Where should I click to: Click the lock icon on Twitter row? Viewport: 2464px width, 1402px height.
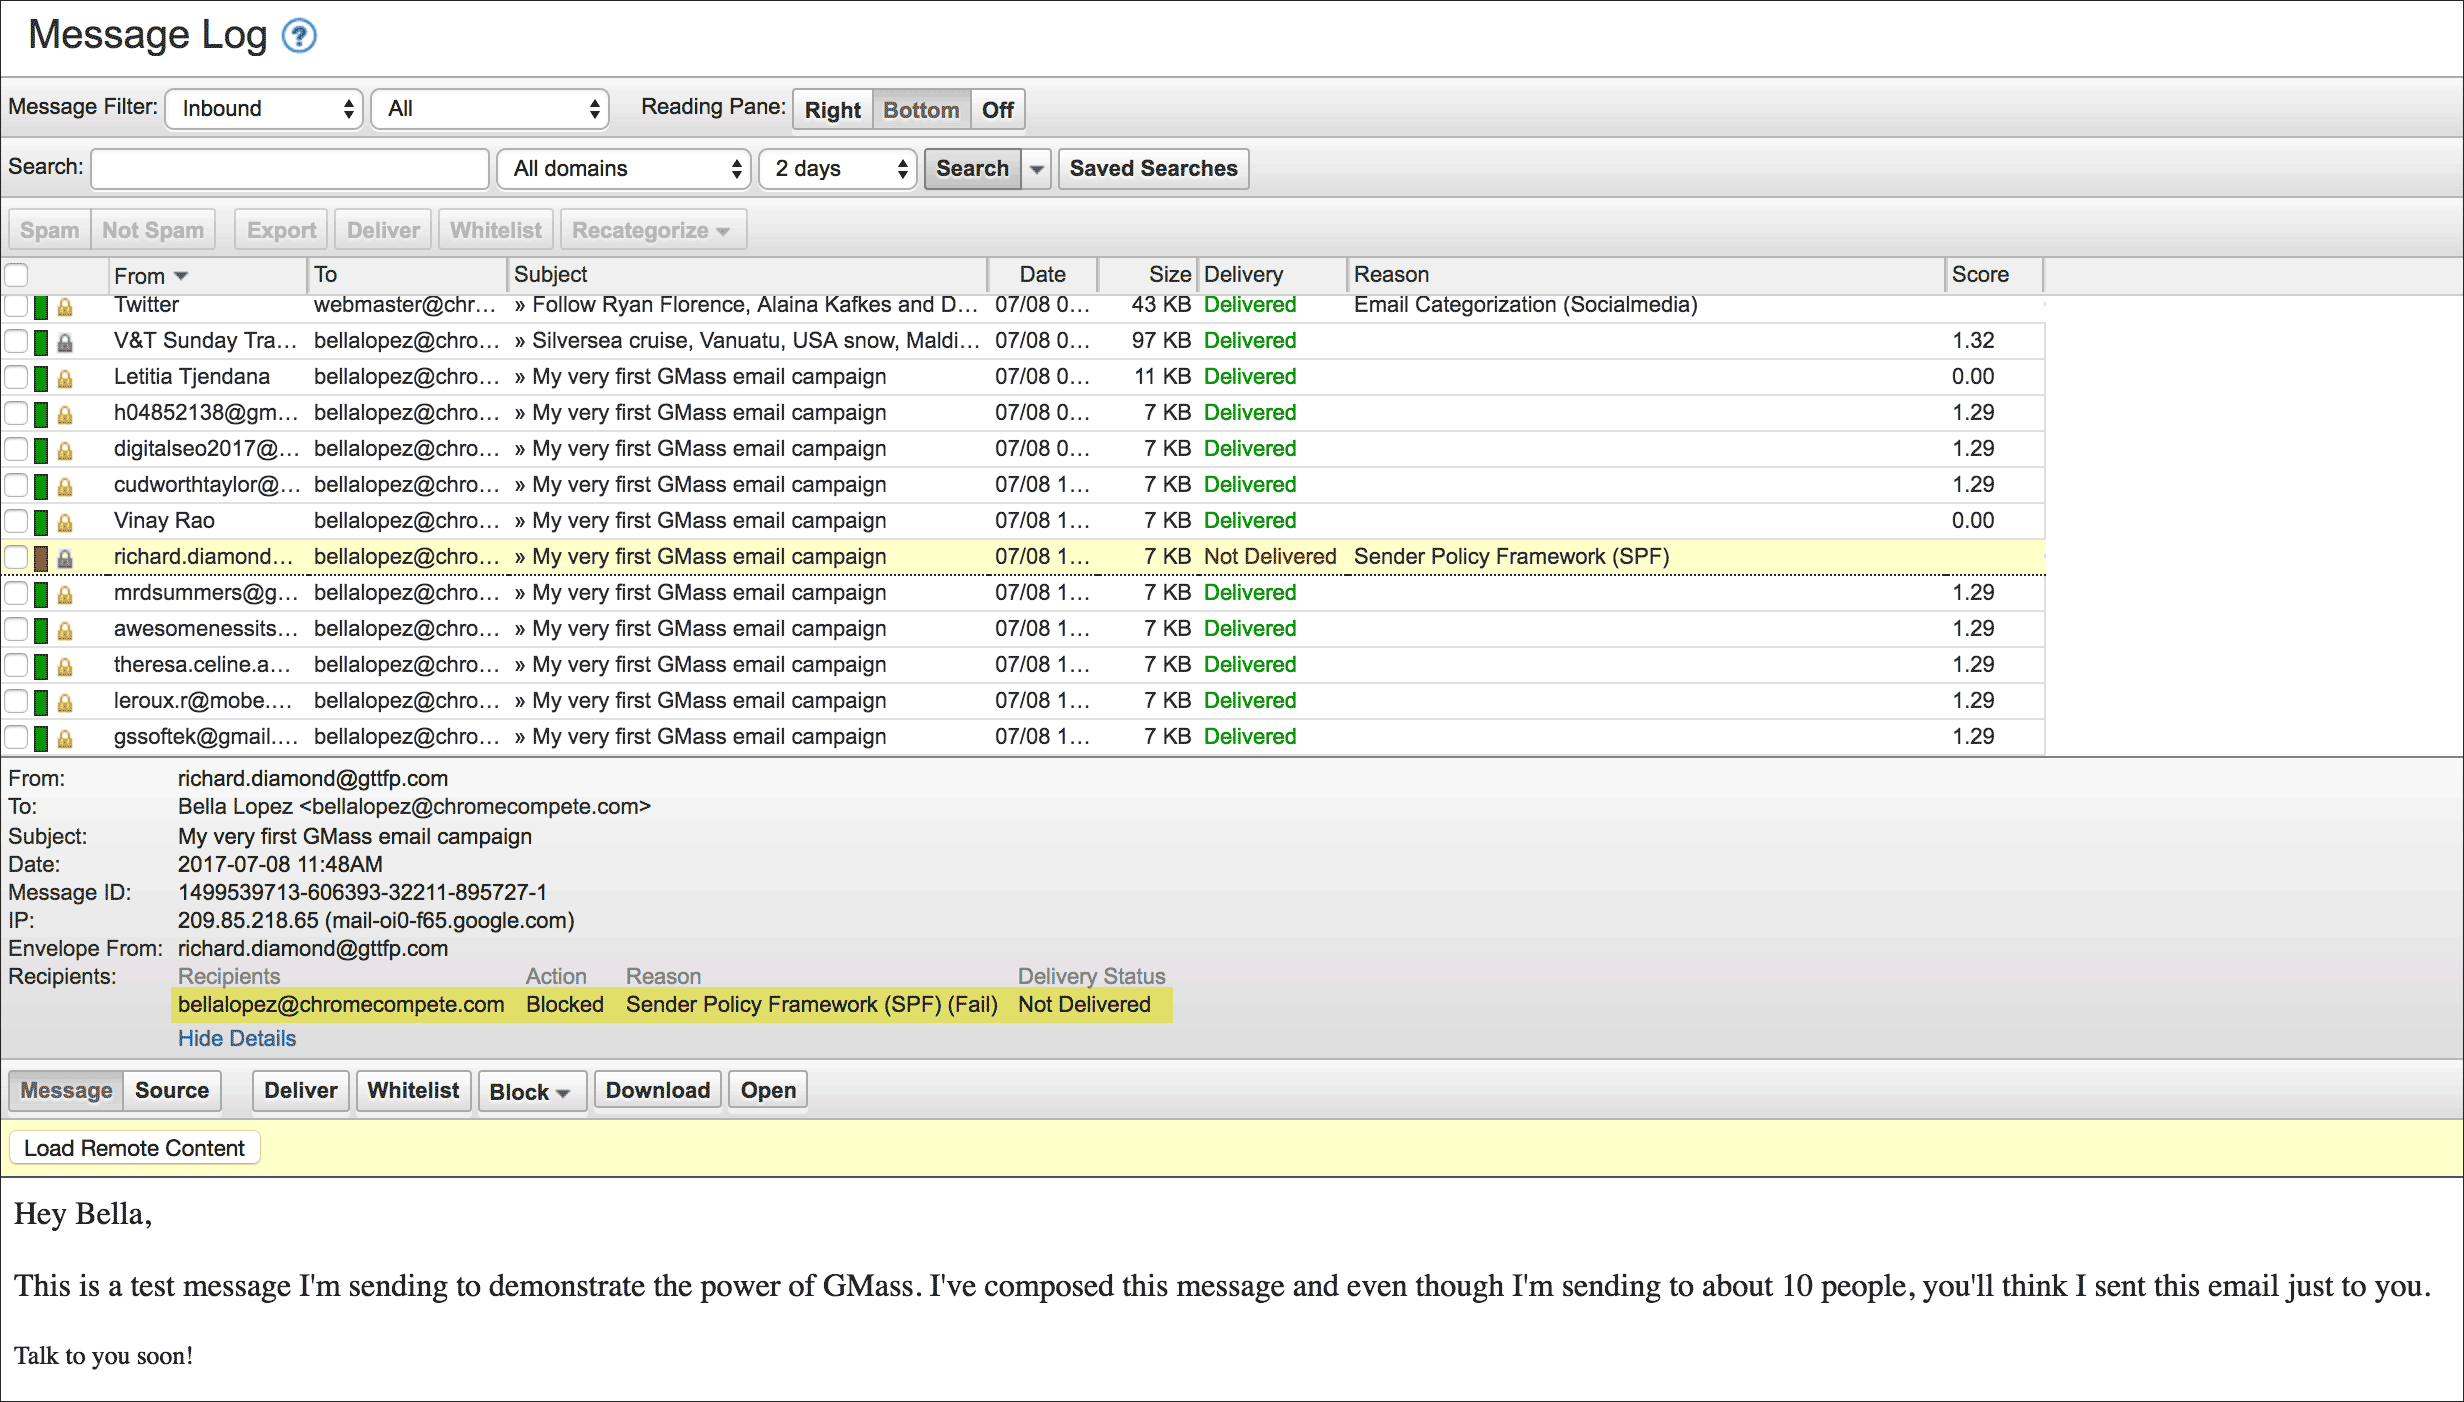[65, 307]
